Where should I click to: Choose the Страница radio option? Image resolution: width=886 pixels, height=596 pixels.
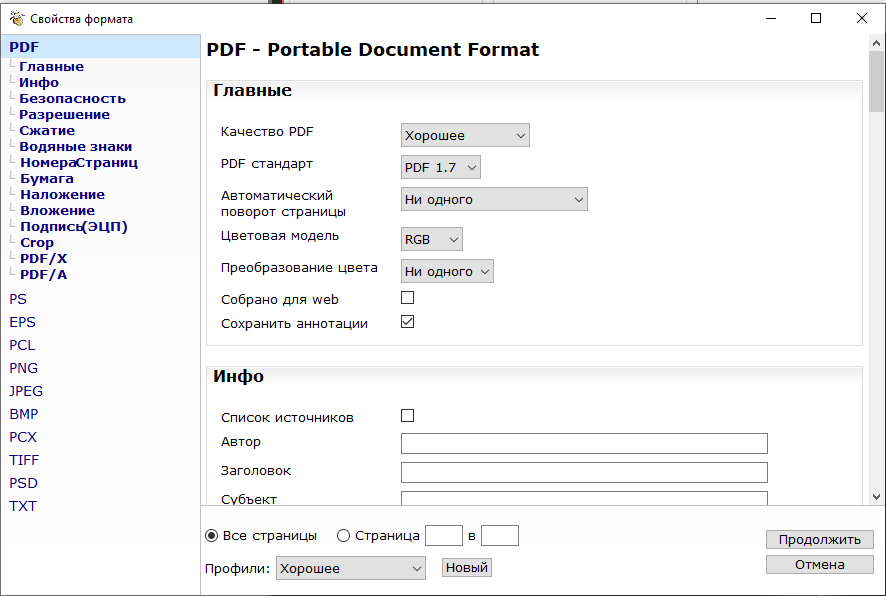344,536
